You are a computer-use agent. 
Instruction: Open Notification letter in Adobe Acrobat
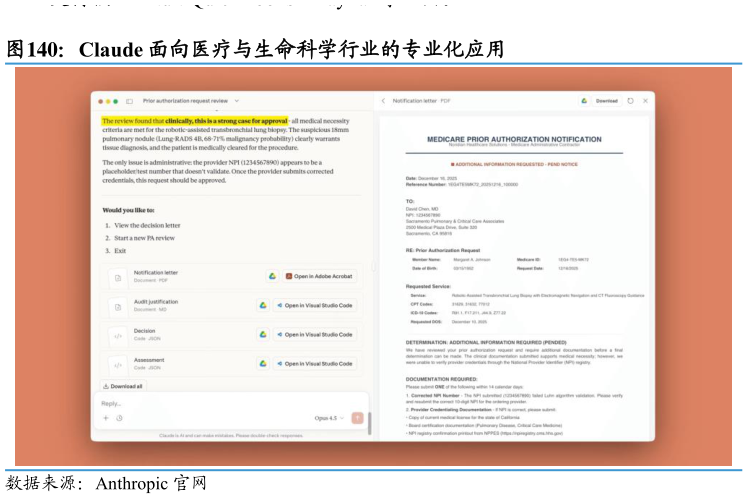[x=319, y=276]
